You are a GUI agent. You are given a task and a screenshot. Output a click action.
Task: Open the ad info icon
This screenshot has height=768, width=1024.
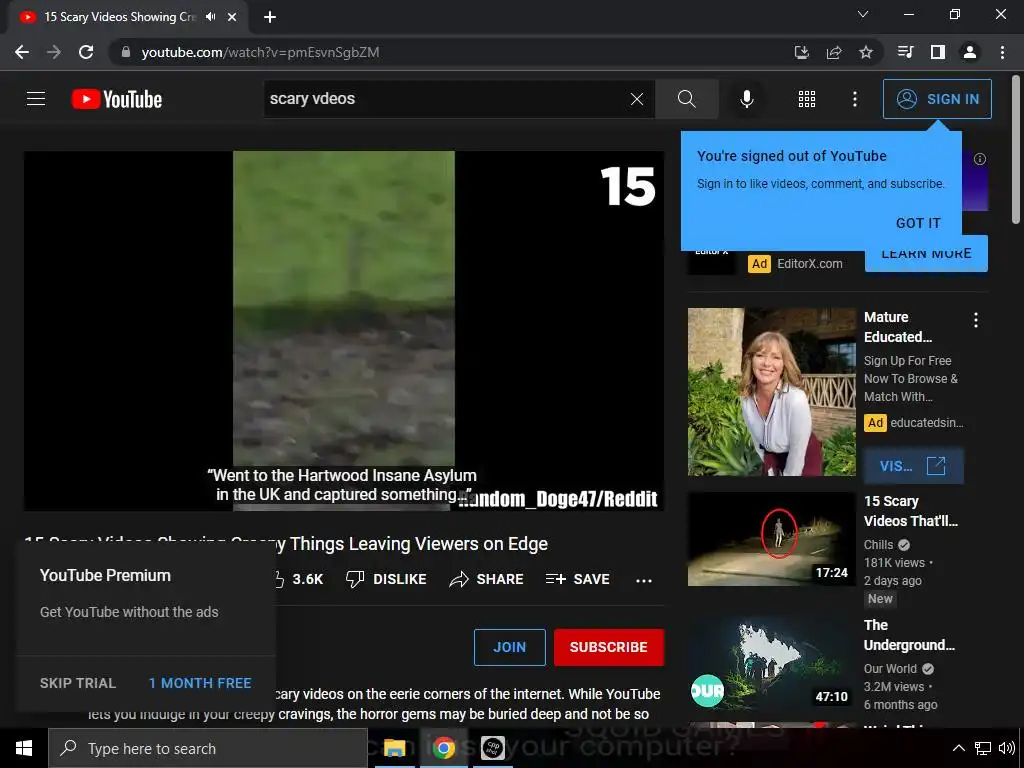point(980,159)
